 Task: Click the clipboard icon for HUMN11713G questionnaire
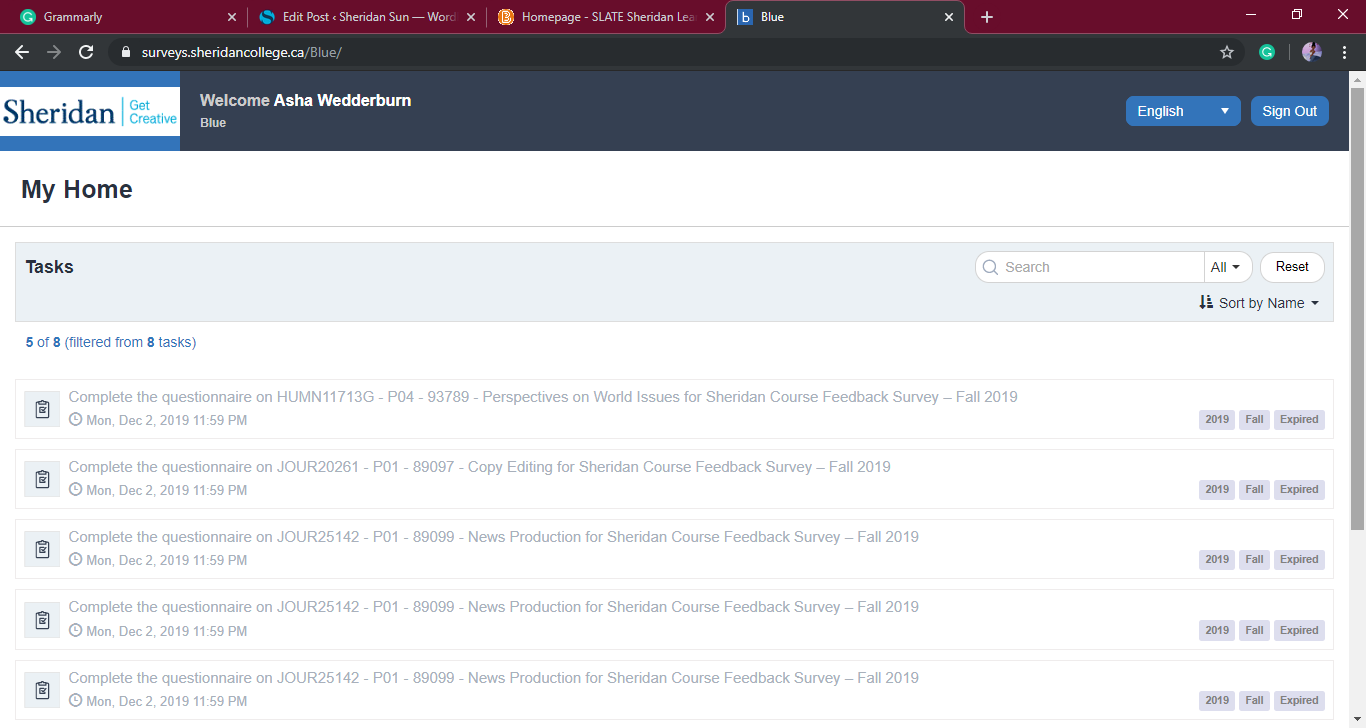click(x=42, y=409)
